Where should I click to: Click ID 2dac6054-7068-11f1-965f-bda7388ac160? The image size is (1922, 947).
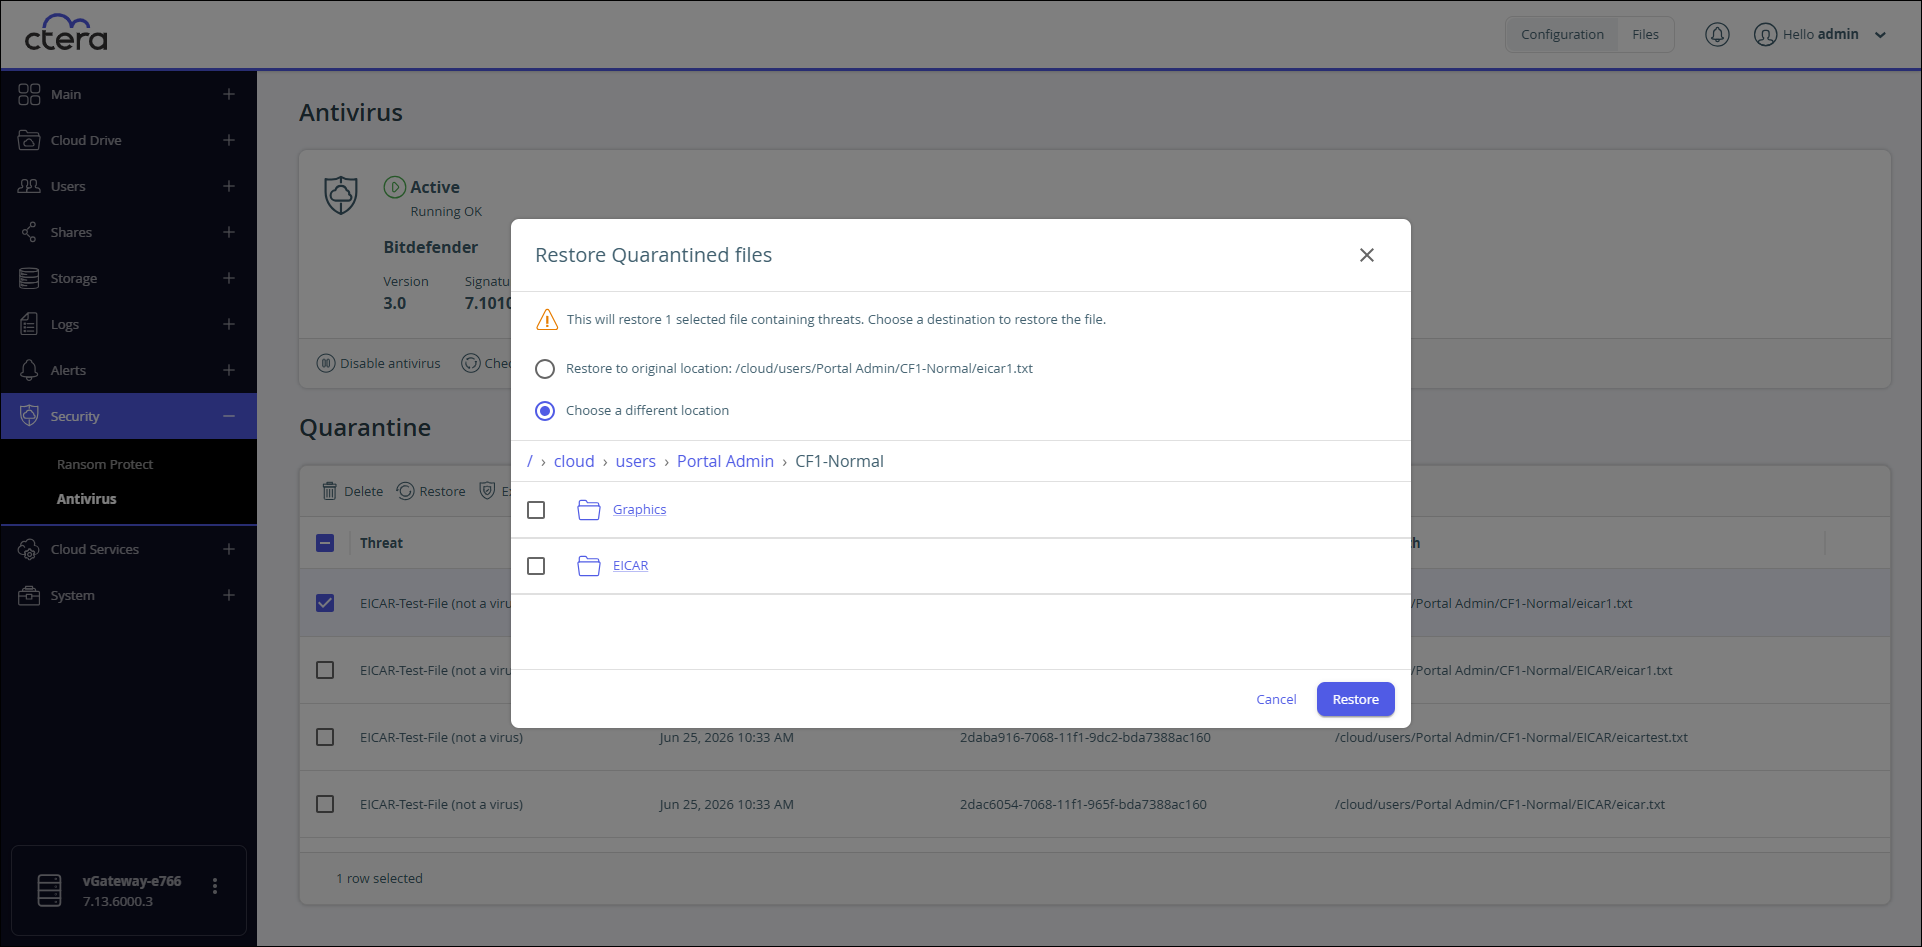tap(1083, 804)
